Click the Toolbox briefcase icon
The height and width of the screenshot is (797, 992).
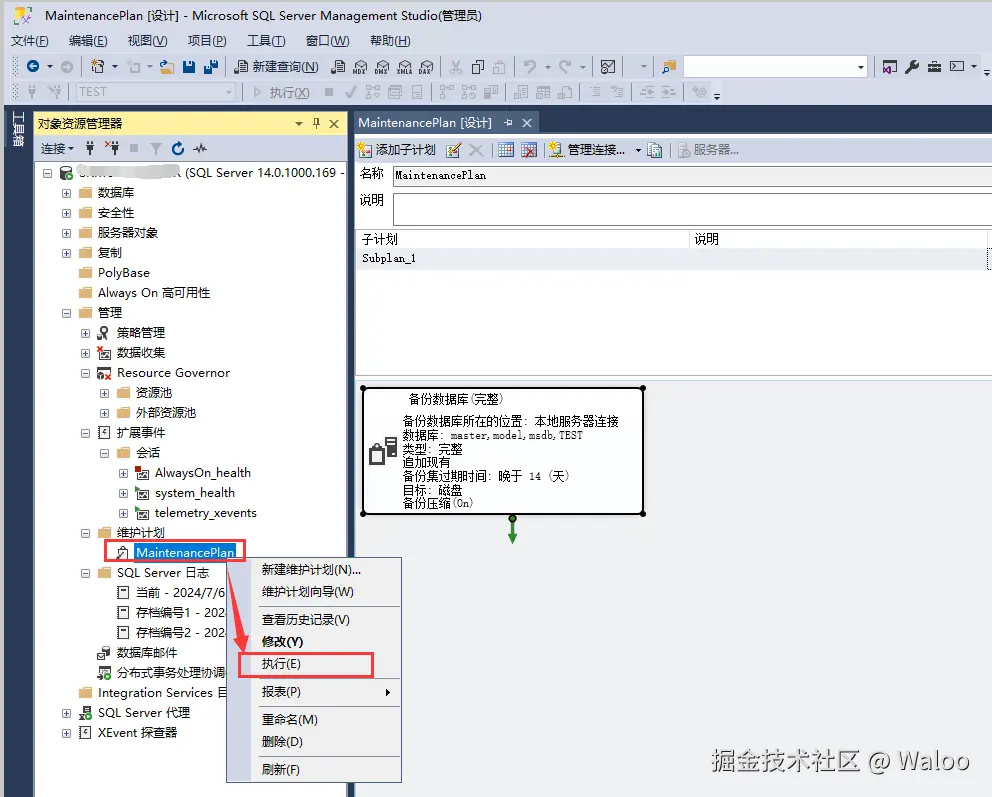pos(934,66)
